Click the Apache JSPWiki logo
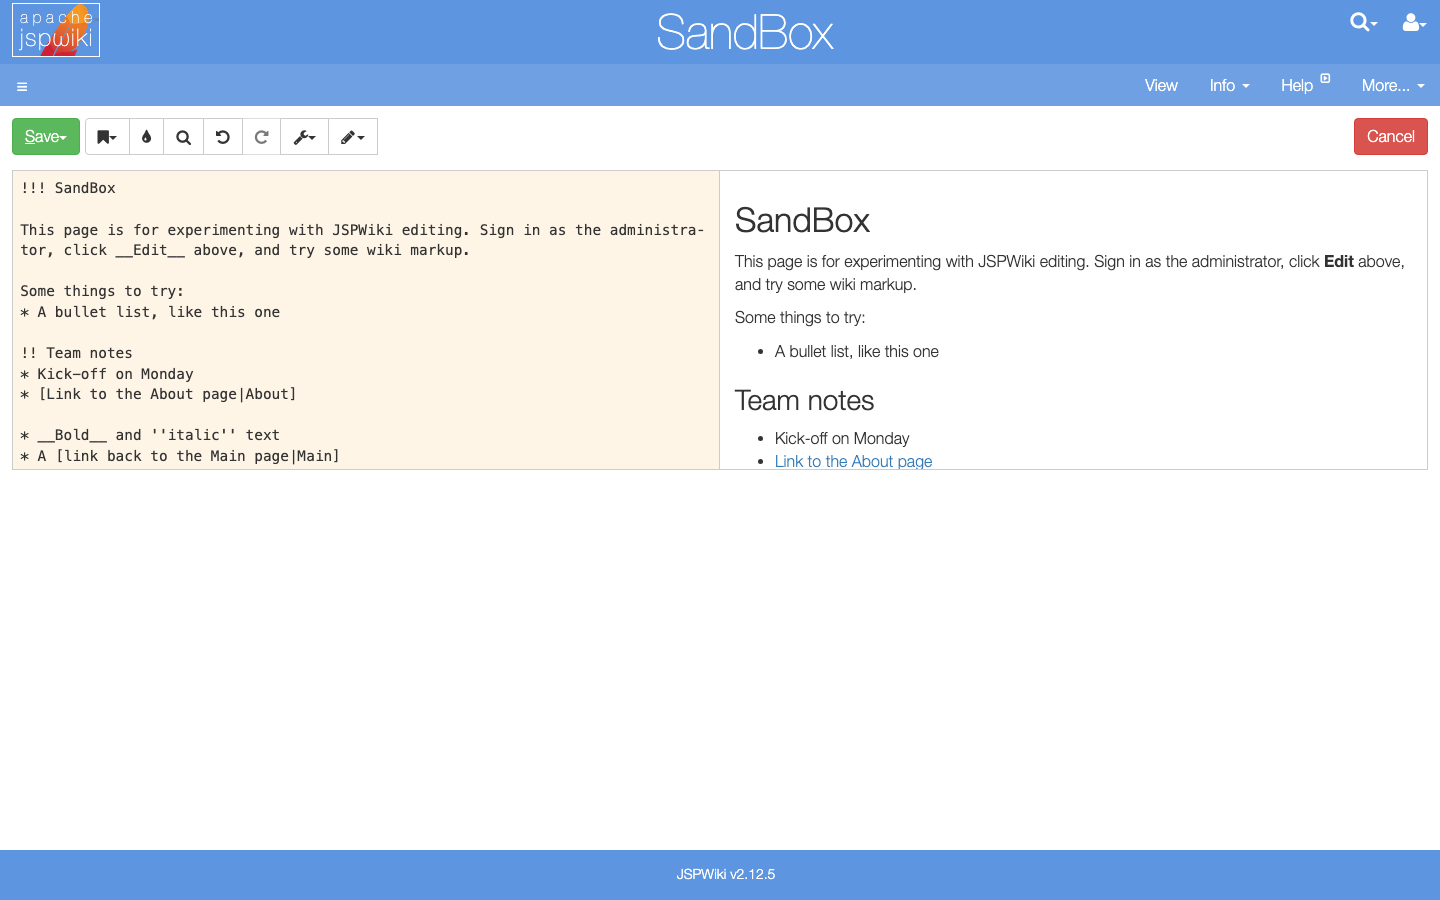Viewport: 1440px width, 900px height. [56, 30]
